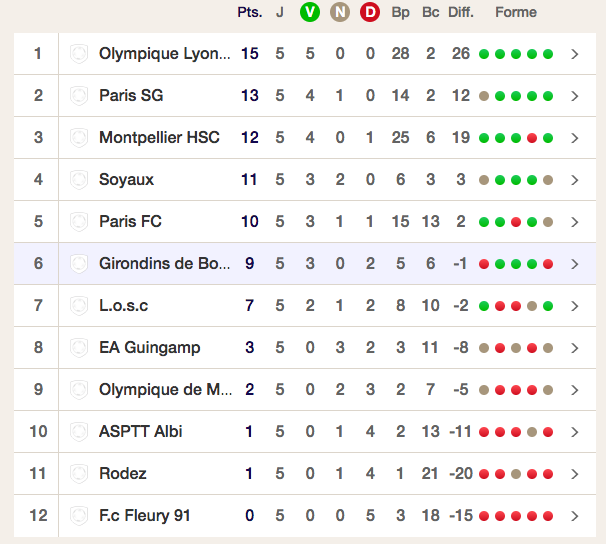Screen dimensions: 606x544
Task: Open the EA Guingamp team name
Action: (x=150, y=348)
